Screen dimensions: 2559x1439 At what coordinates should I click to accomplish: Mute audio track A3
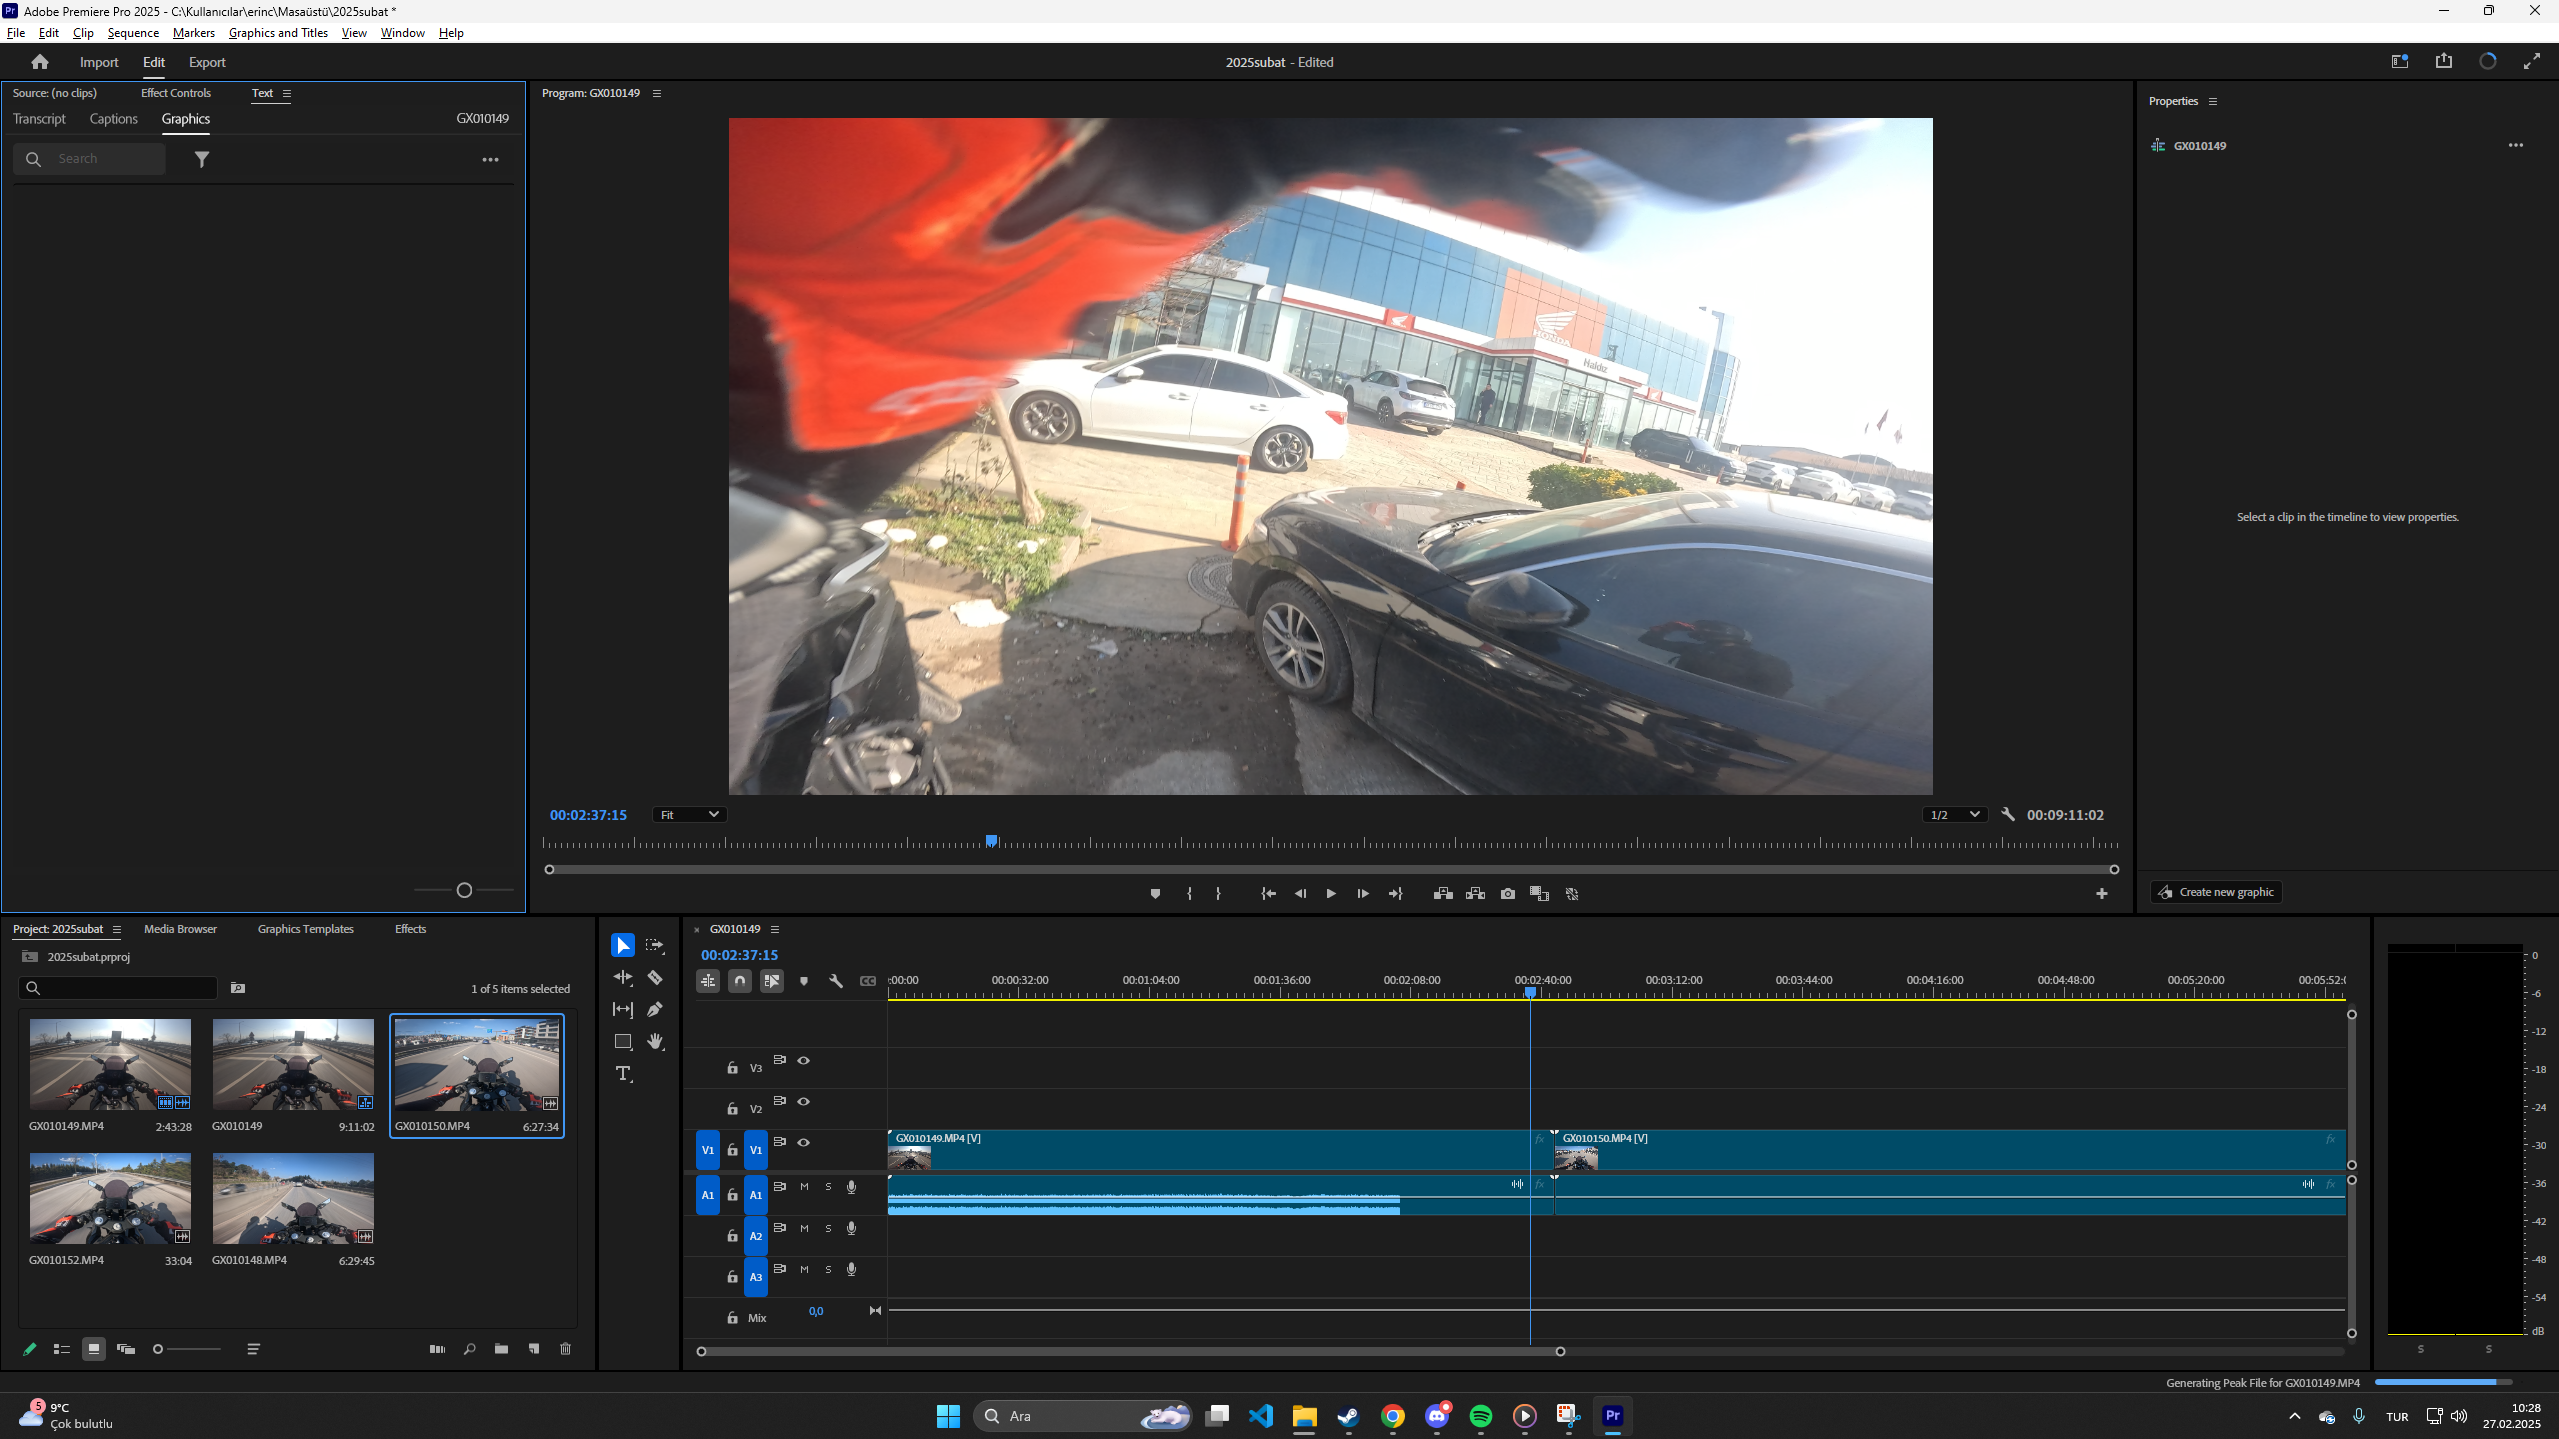coord(804,1269)
